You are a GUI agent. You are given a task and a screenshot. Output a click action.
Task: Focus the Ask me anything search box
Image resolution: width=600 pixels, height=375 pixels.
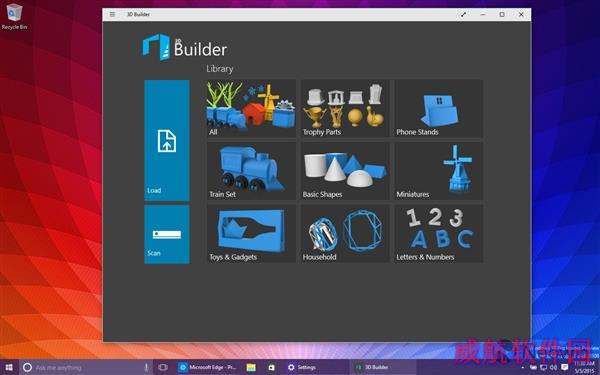coord(86,368)
